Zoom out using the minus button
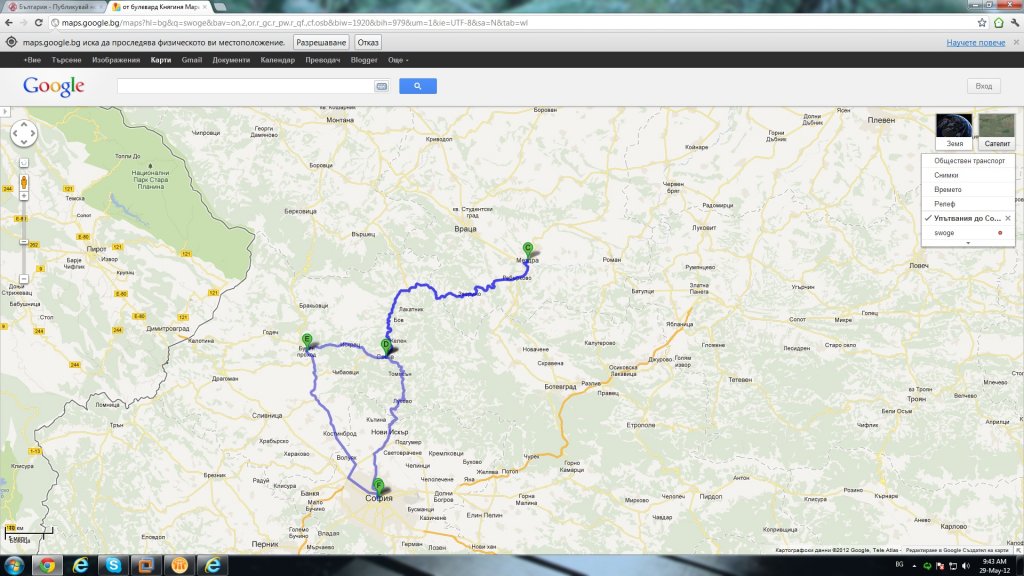The image size is (1024, 576). point(24,279)
